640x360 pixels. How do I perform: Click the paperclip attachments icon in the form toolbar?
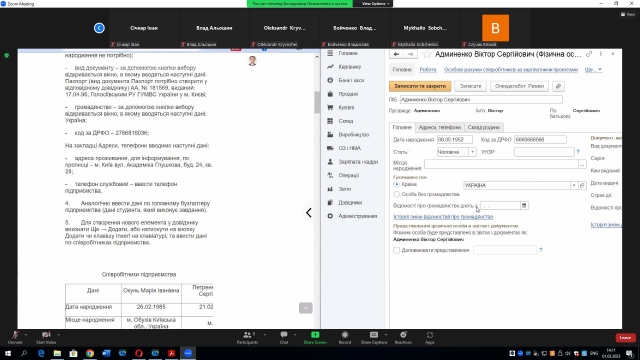pyautogui.click(x=558, y=86)
